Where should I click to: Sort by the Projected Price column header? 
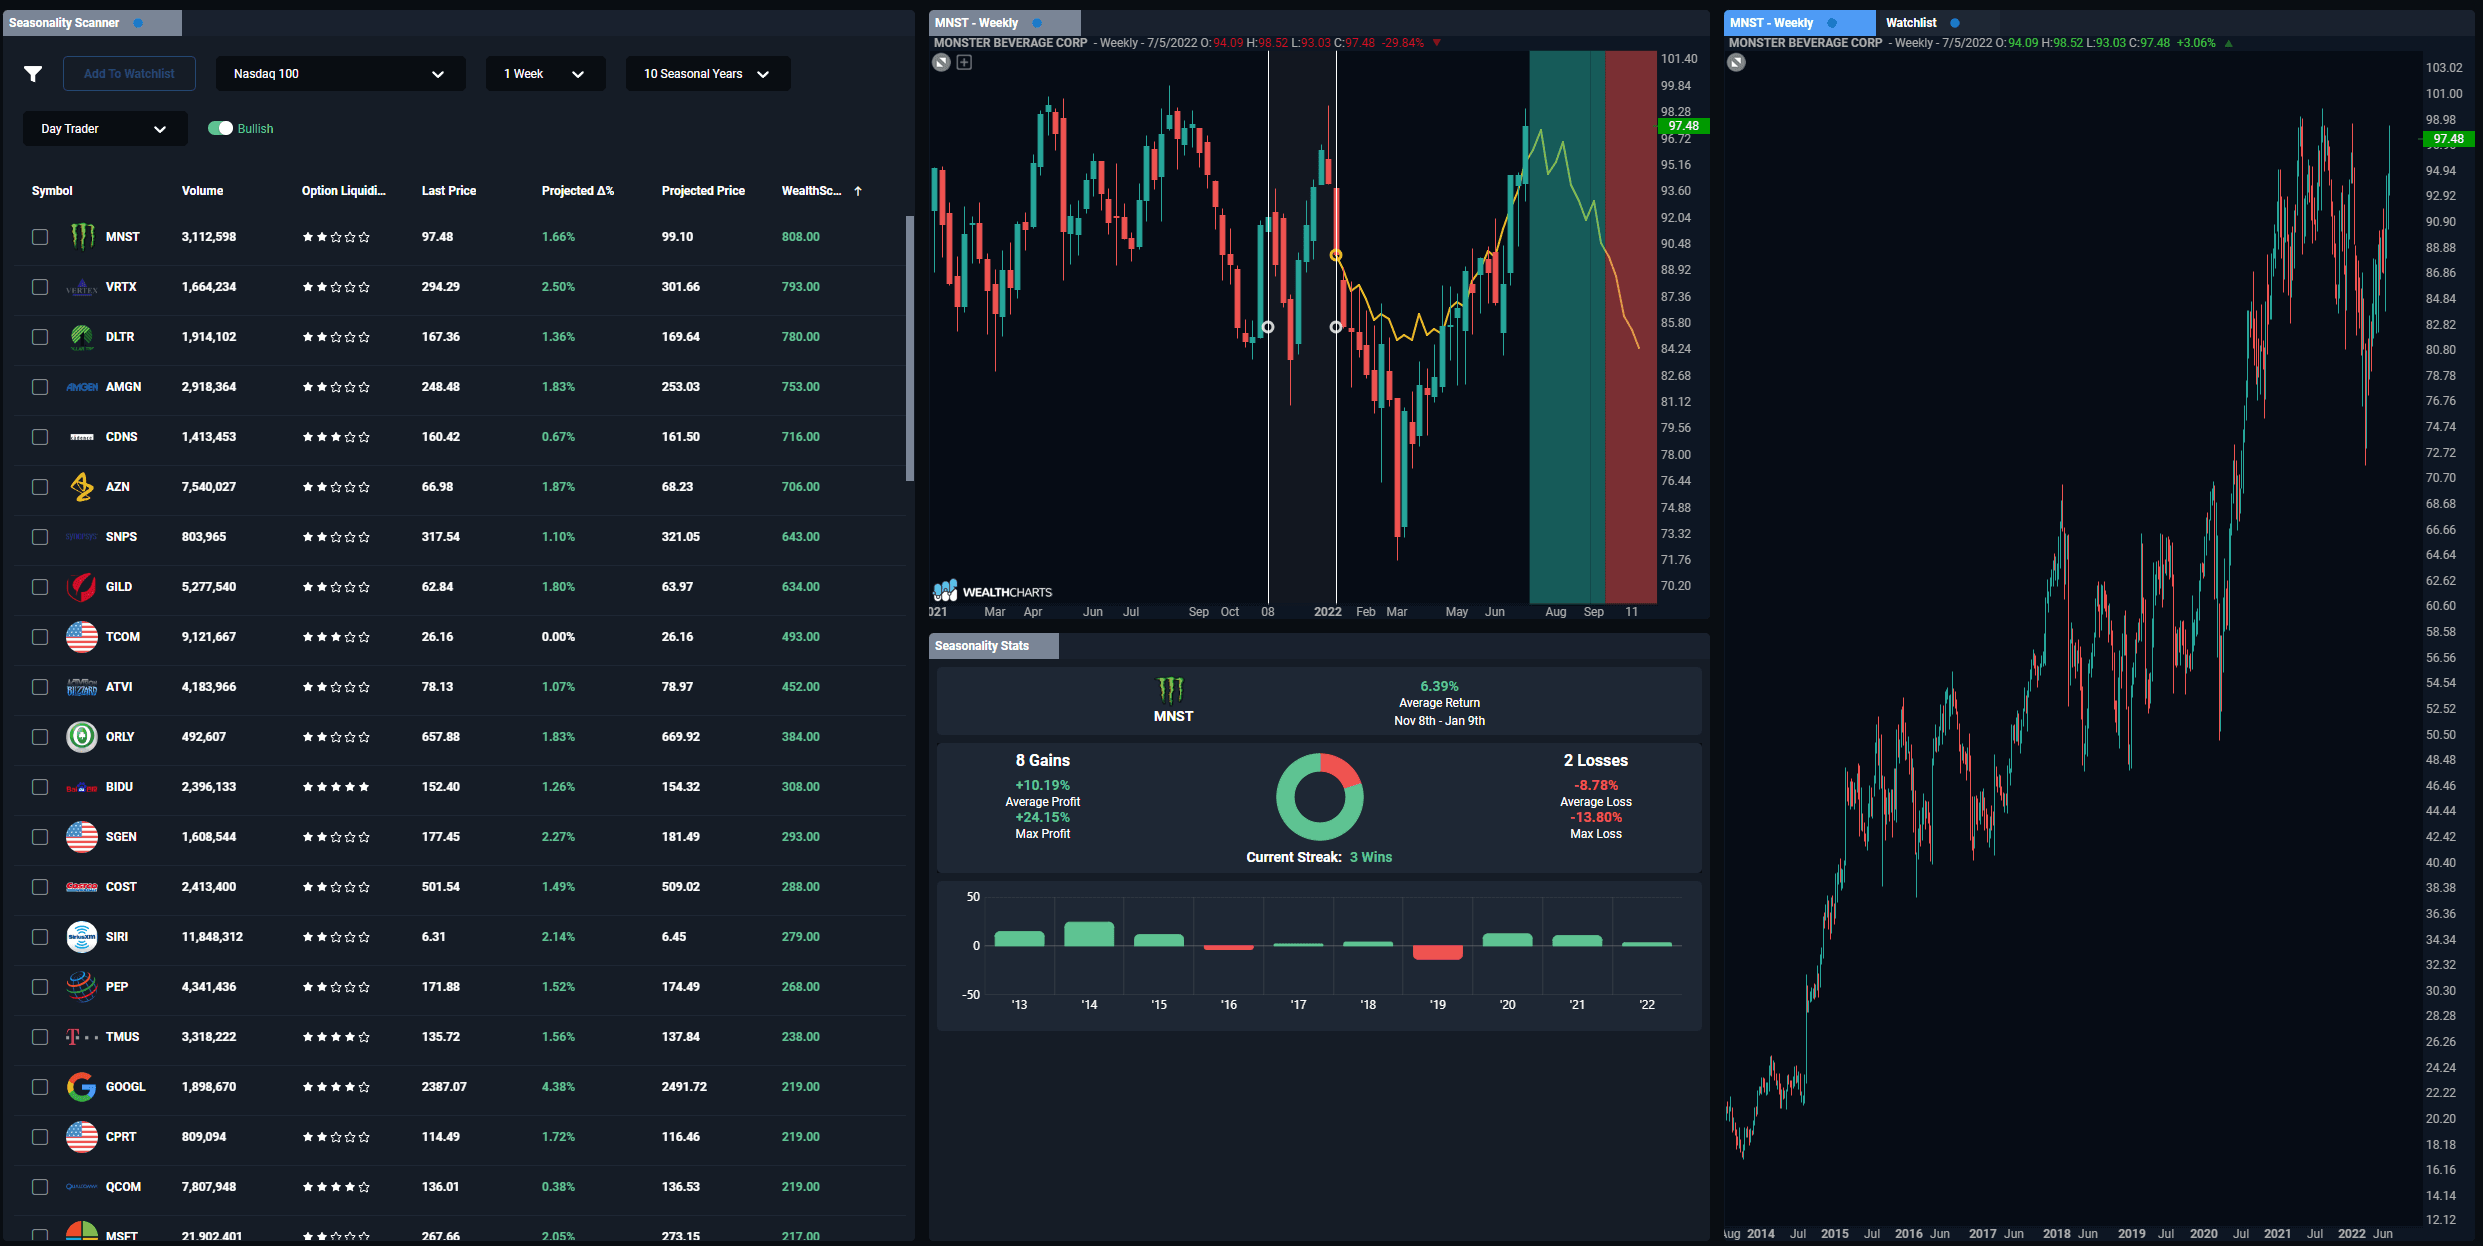click(x=703, y=191)
